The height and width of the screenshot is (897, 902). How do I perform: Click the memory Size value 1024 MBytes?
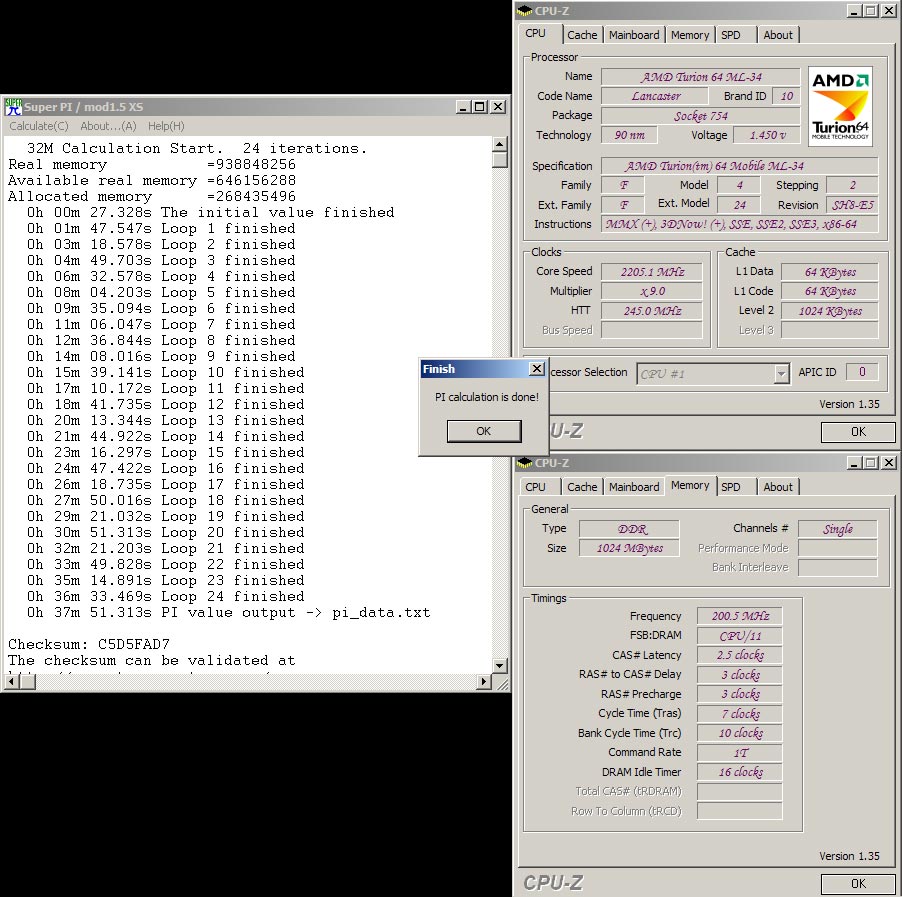point(629,548)
